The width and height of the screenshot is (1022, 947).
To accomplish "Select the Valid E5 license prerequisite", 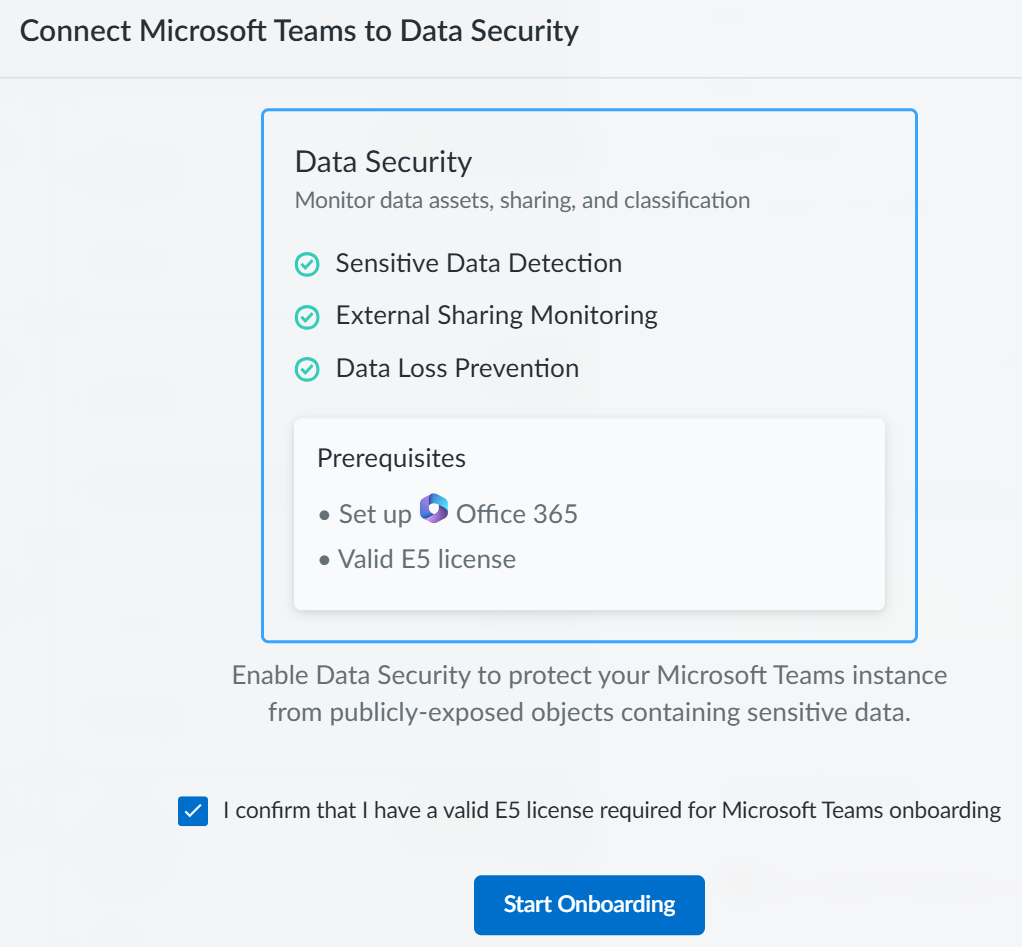I will 427,559.
